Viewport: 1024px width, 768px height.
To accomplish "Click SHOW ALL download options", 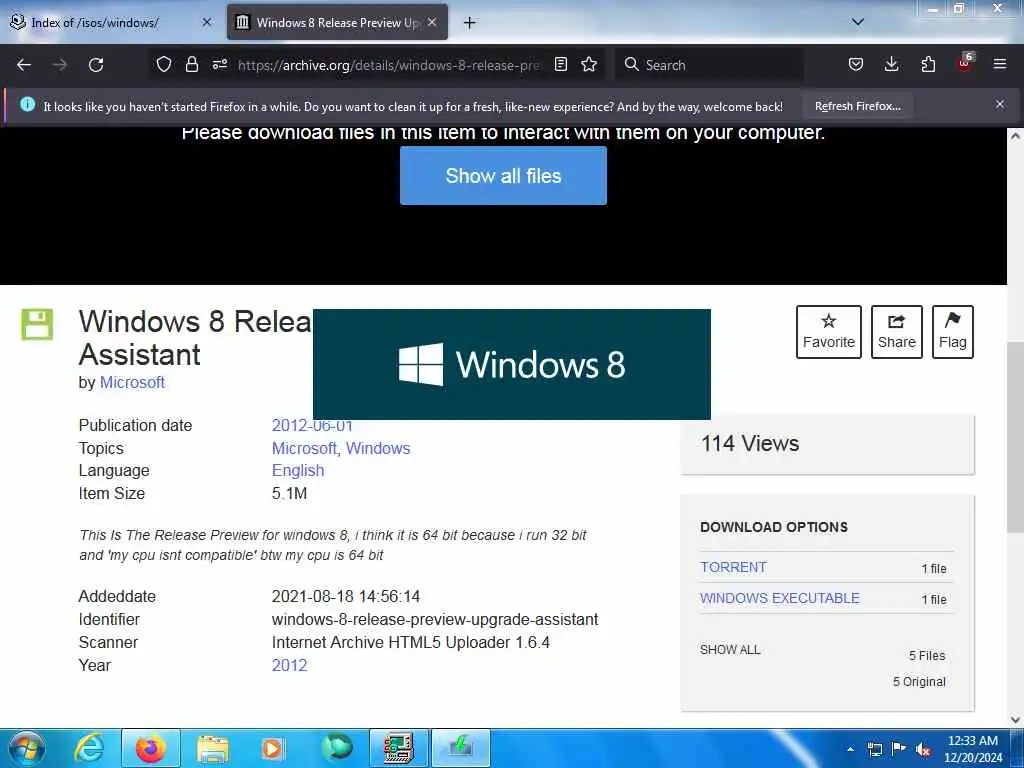I will tap(730, 650).
